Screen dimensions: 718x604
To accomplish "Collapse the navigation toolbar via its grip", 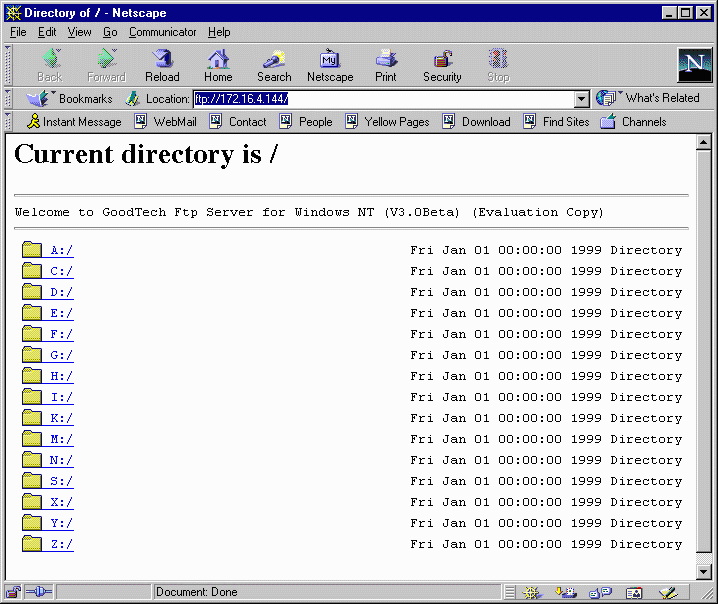I will (8, 65).
